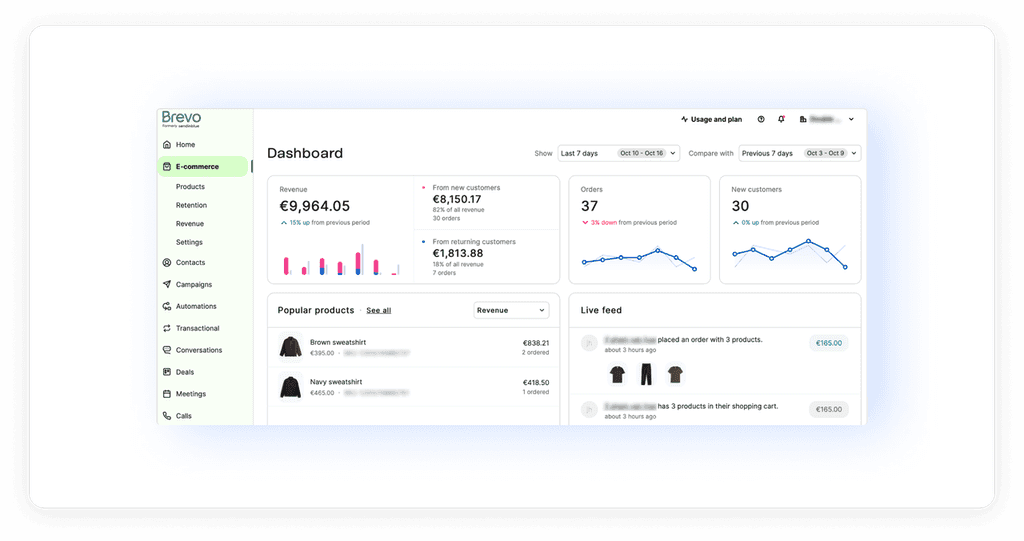Viewport: 1024px width, 541px height.
Task: Select the Brown sweatshirt product thumbnail
Action: point(291,347)
